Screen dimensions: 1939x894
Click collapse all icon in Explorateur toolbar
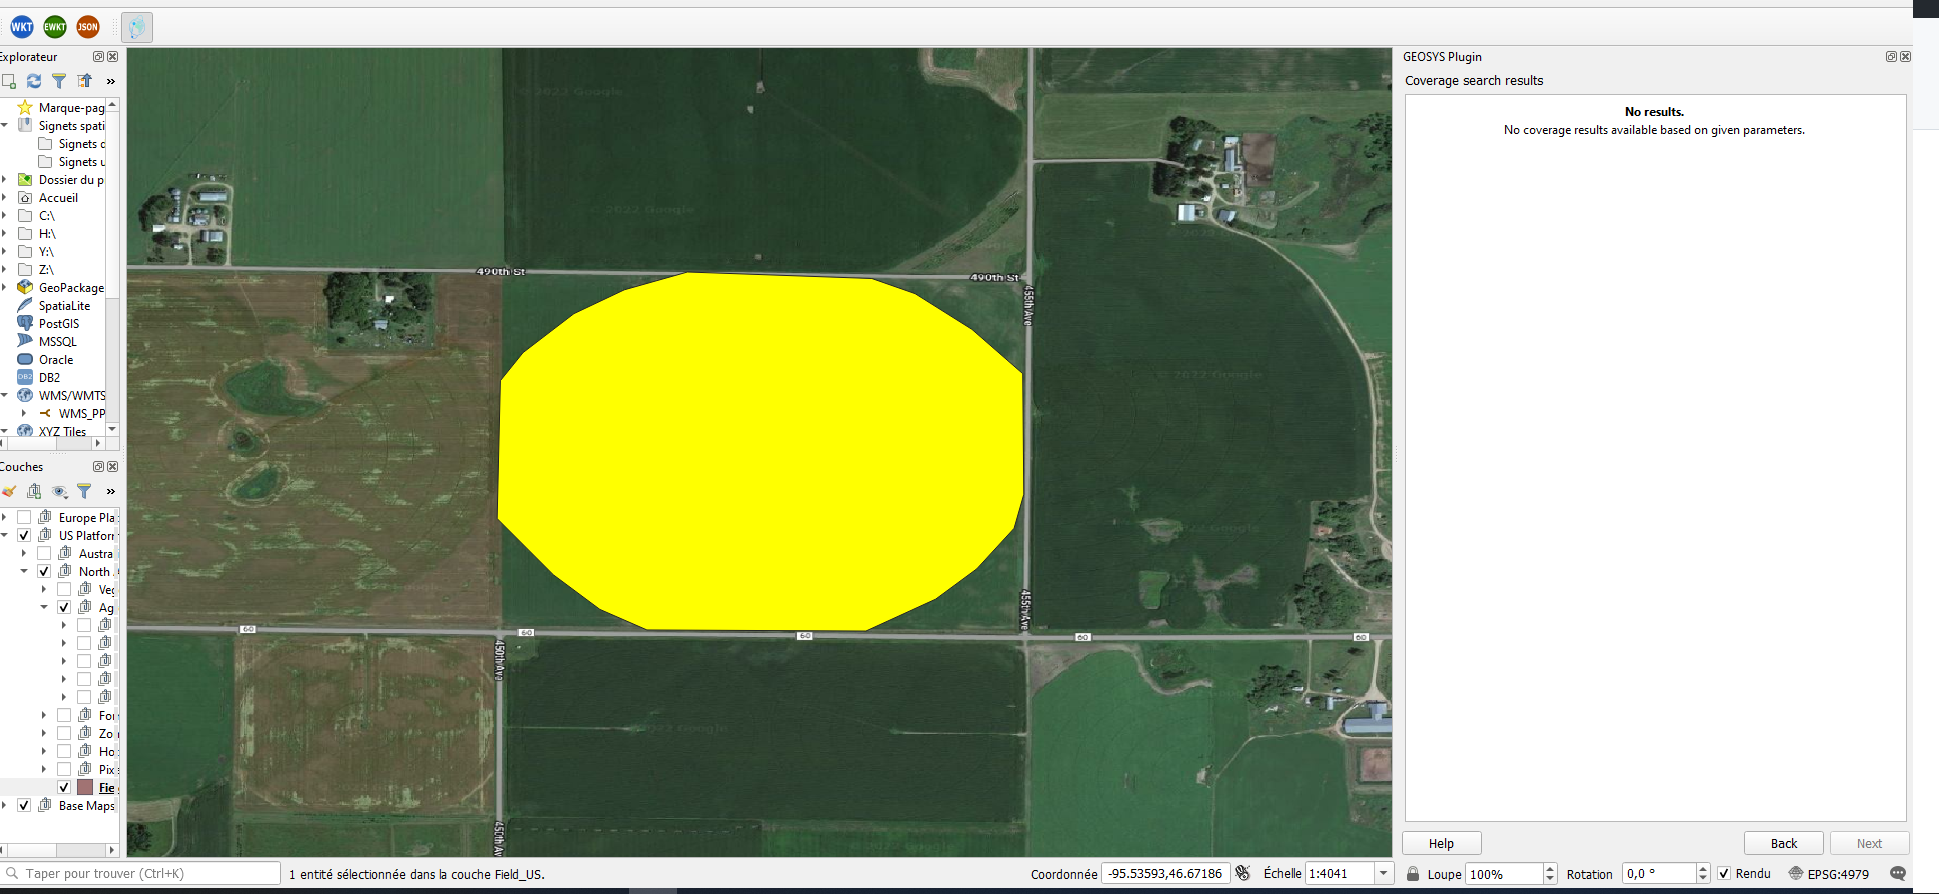[x=85, y=81]
